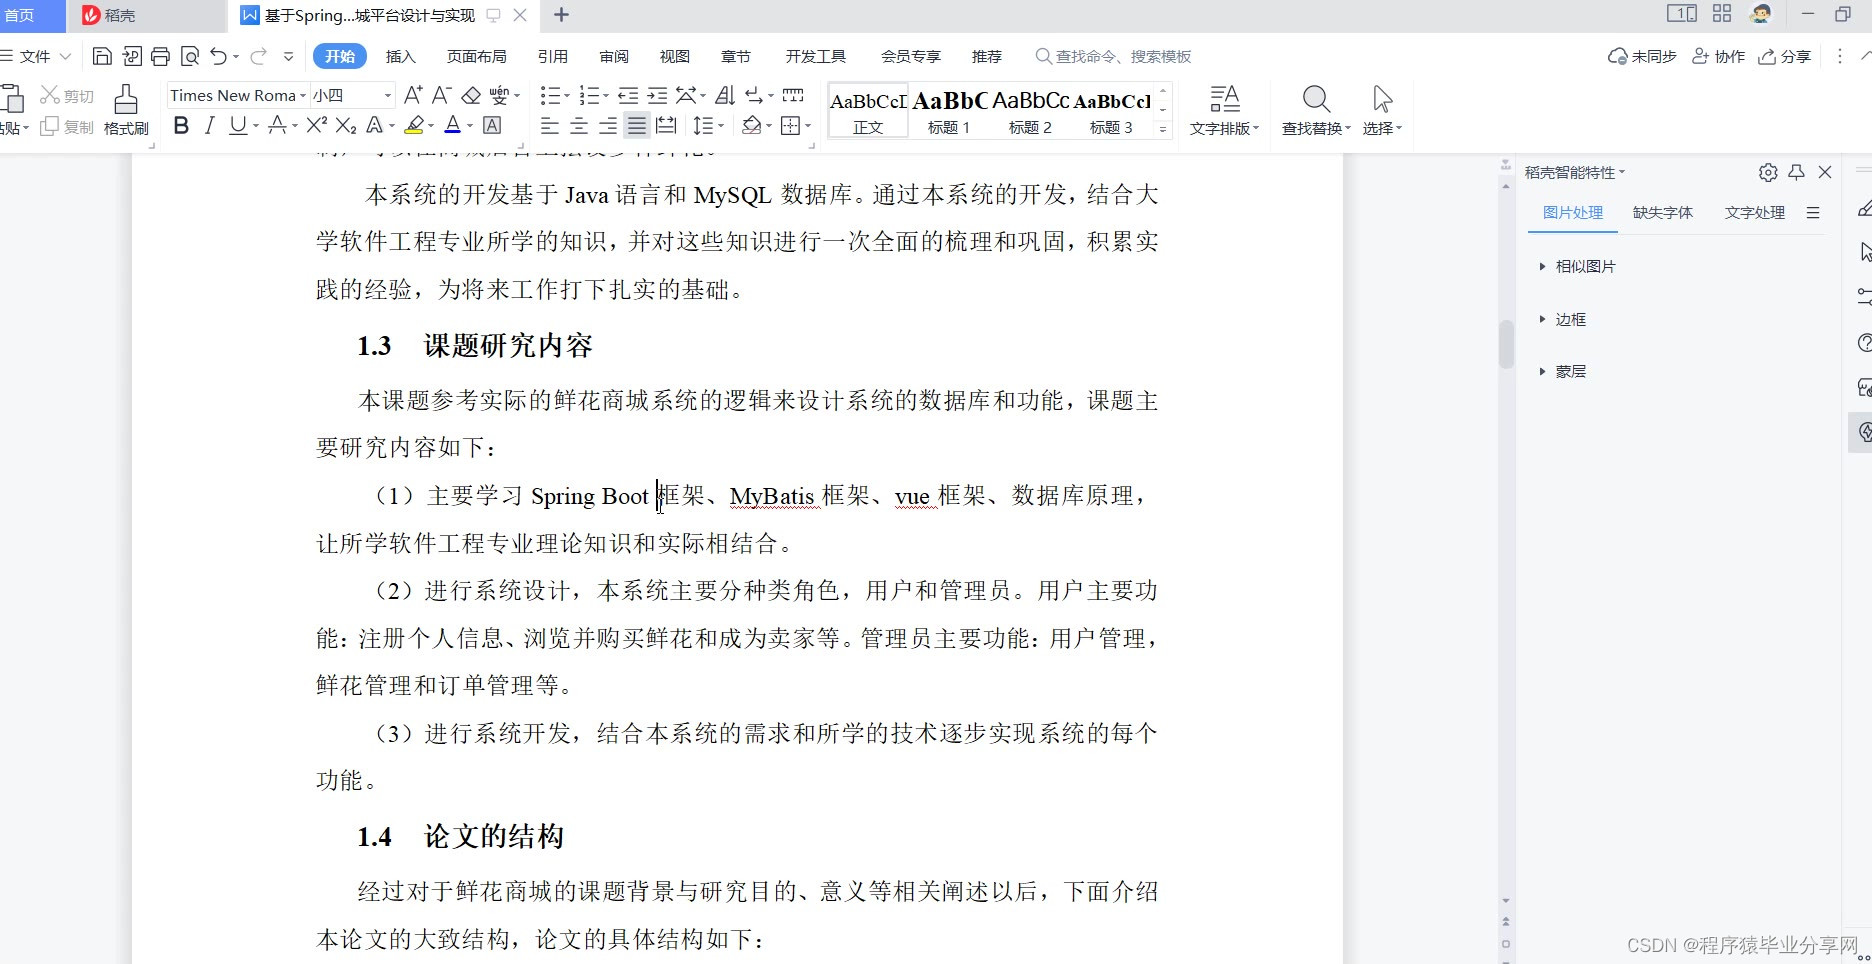This screenshot has height=964, width=1872.
Task: Click the paragraph shading fill bucket
Action: [752, 125]
